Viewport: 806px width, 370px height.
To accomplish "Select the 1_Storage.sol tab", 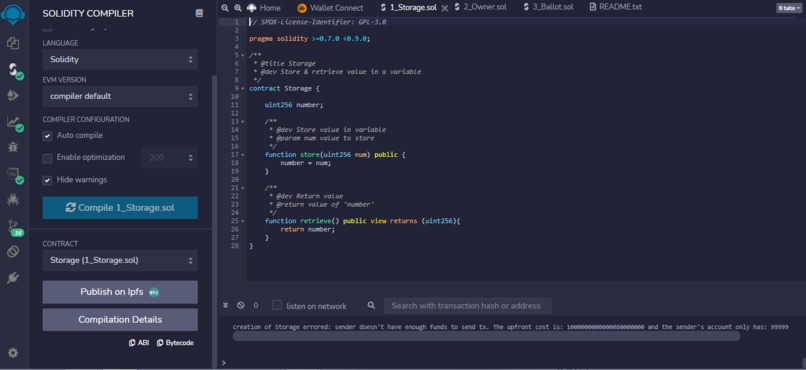I will point(410,8).
